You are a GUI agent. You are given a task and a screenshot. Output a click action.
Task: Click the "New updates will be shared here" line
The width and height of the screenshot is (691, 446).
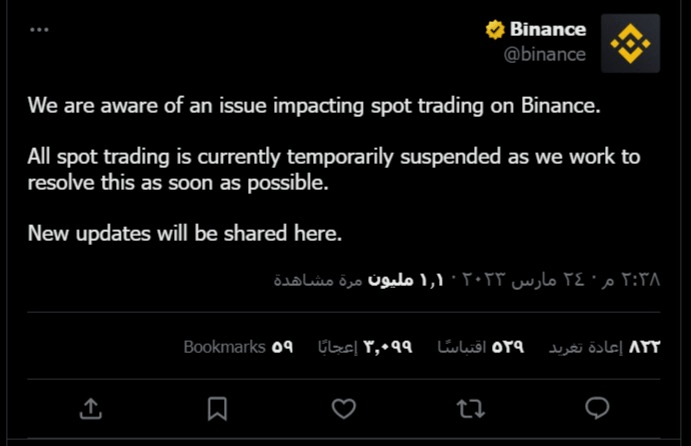pyautogui.click(x=185, y=233)
